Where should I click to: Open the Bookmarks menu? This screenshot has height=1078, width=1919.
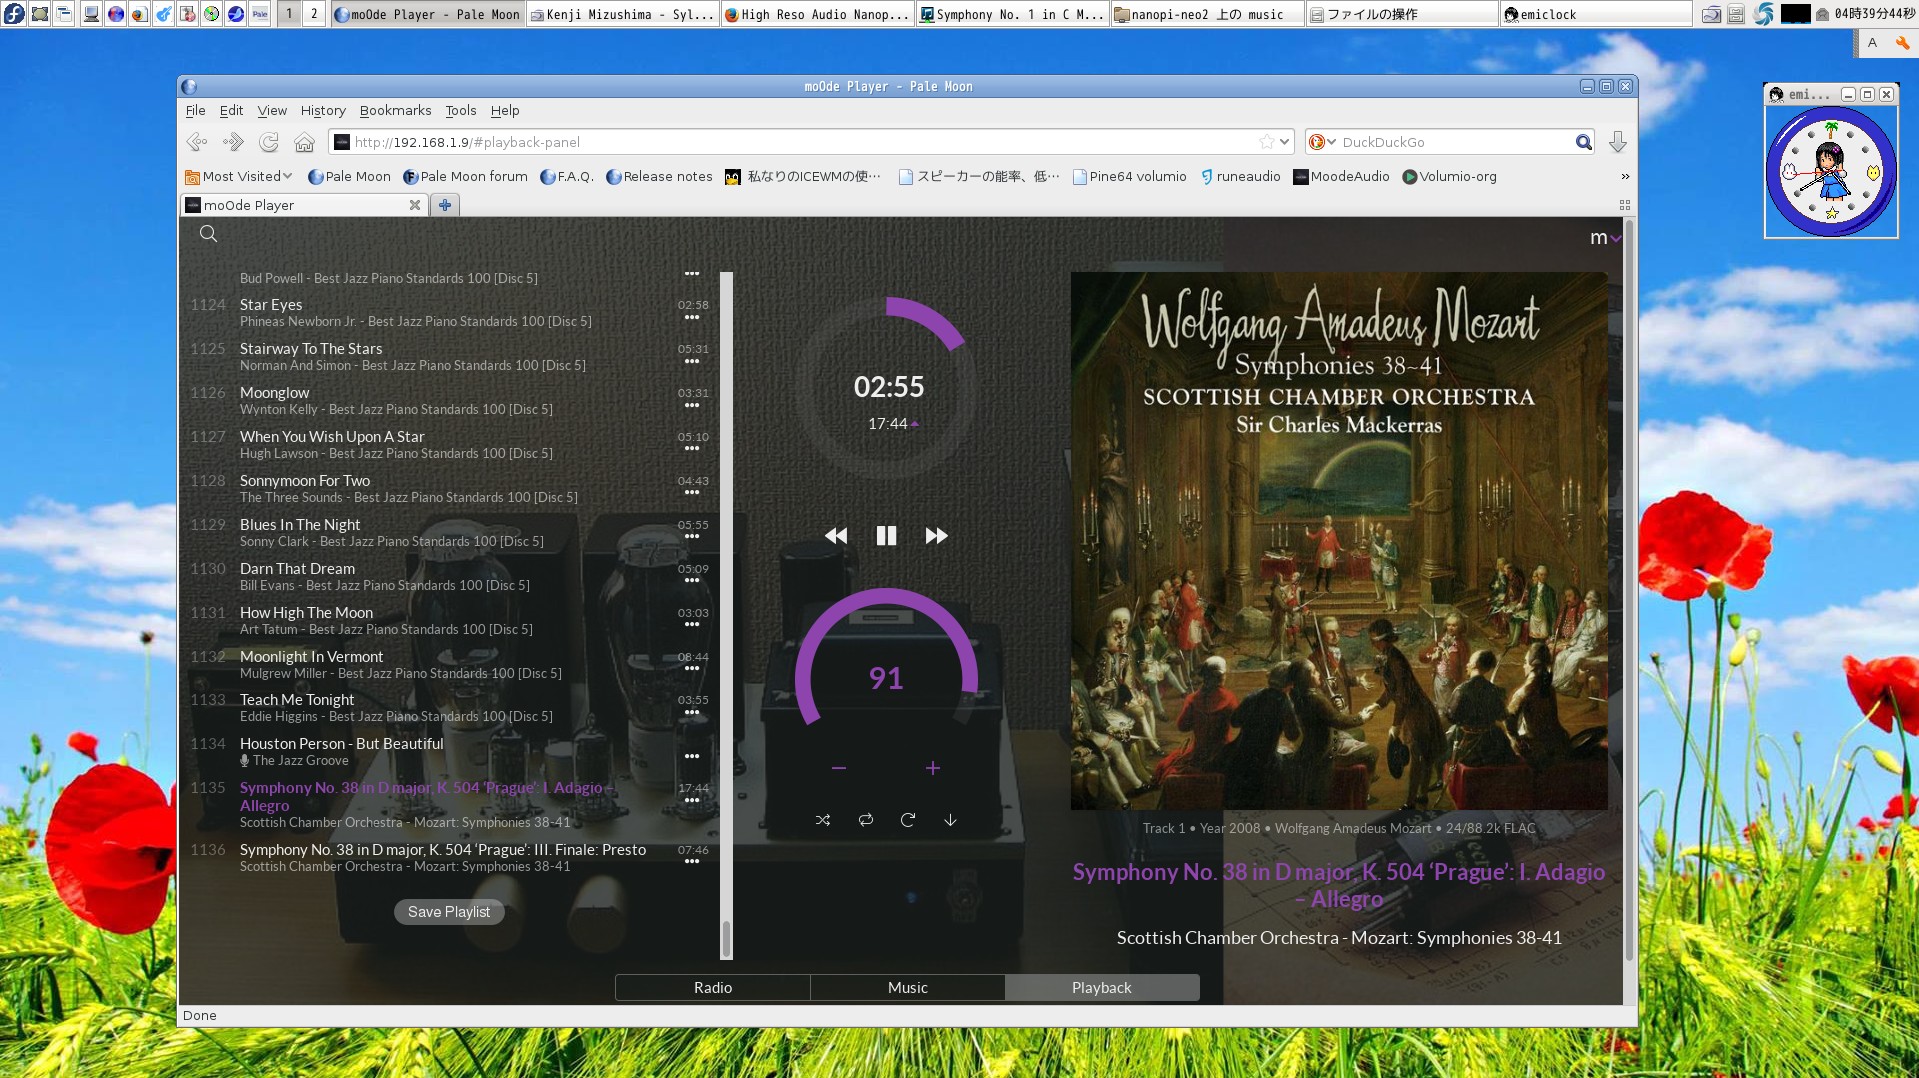(x=395, y=110)
